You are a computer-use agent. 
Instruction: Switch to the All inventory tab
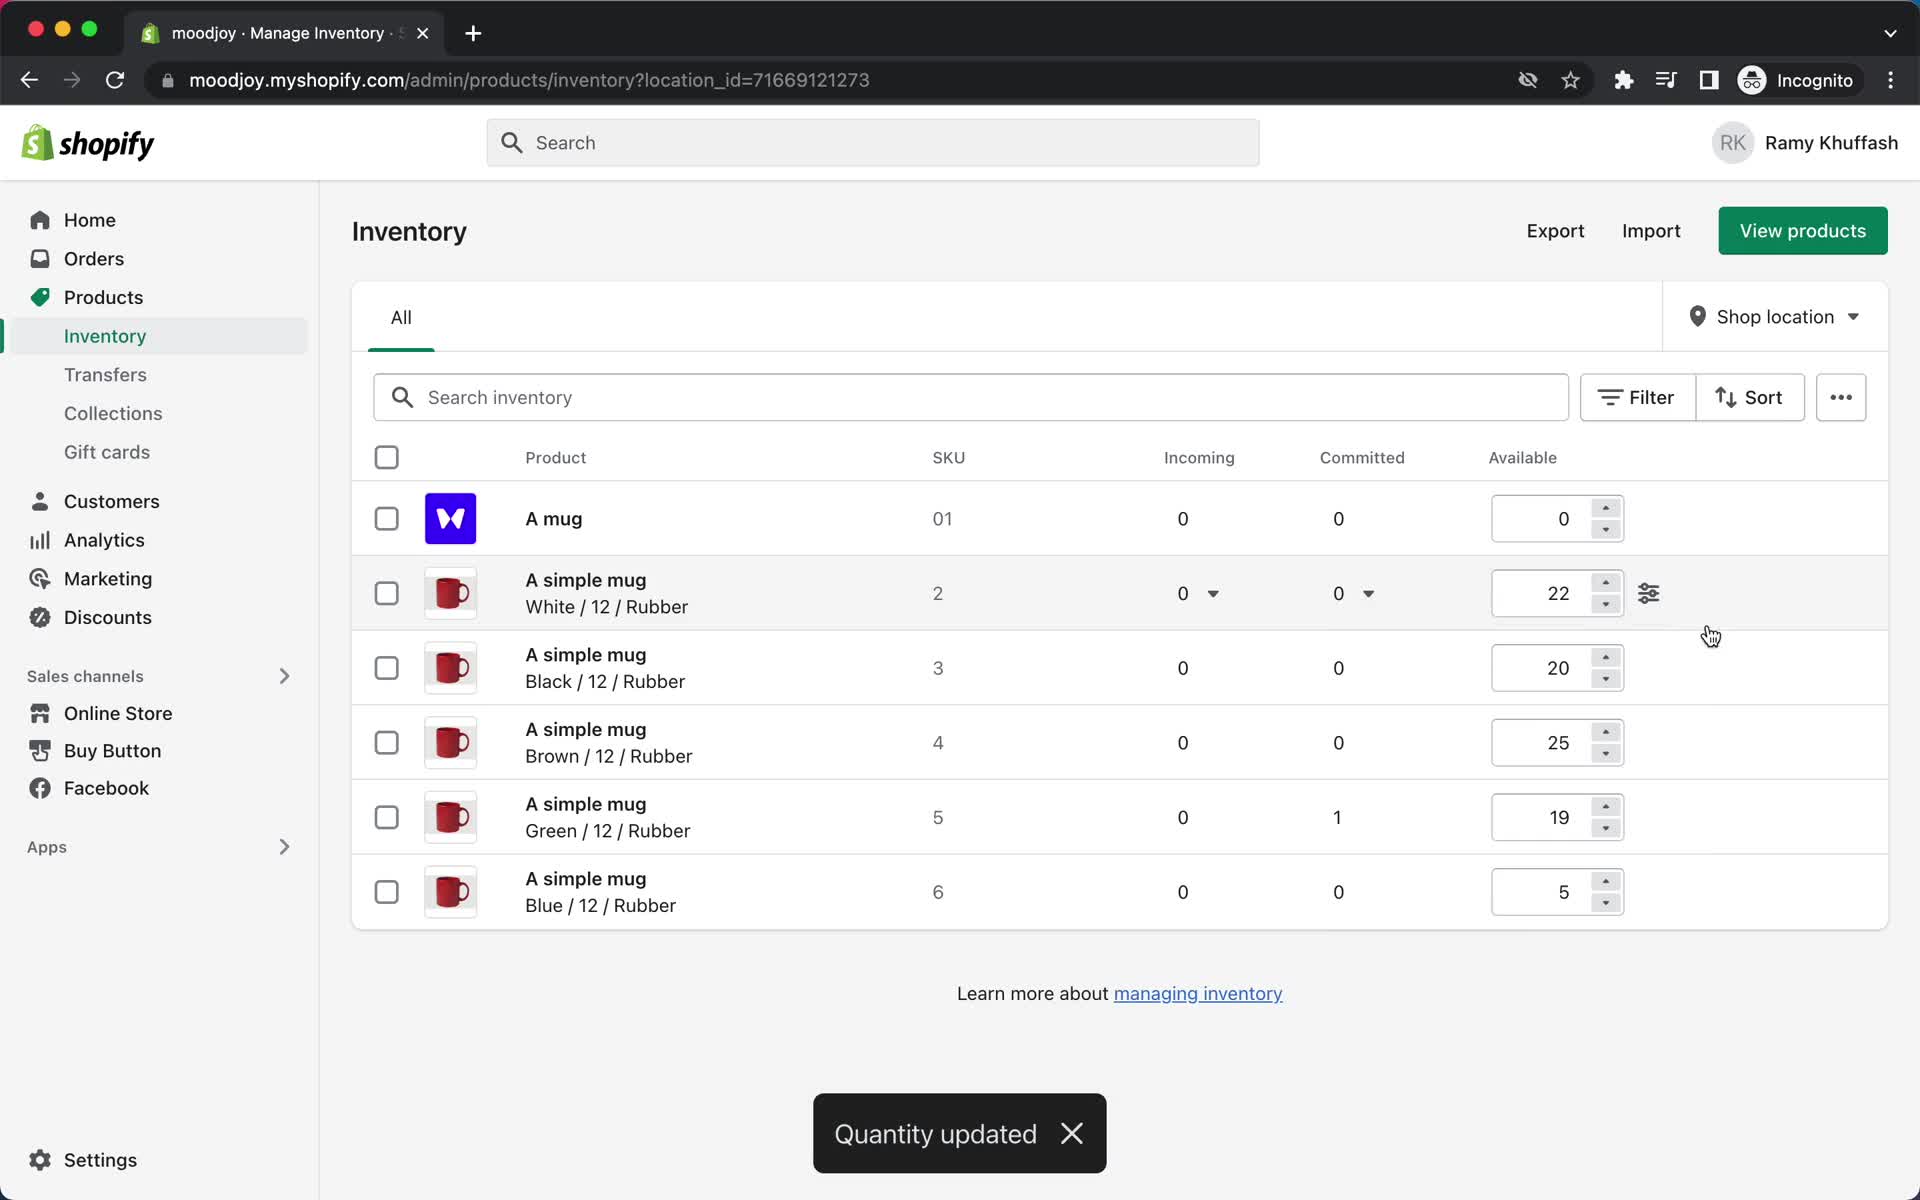click(x=401, y=317)
